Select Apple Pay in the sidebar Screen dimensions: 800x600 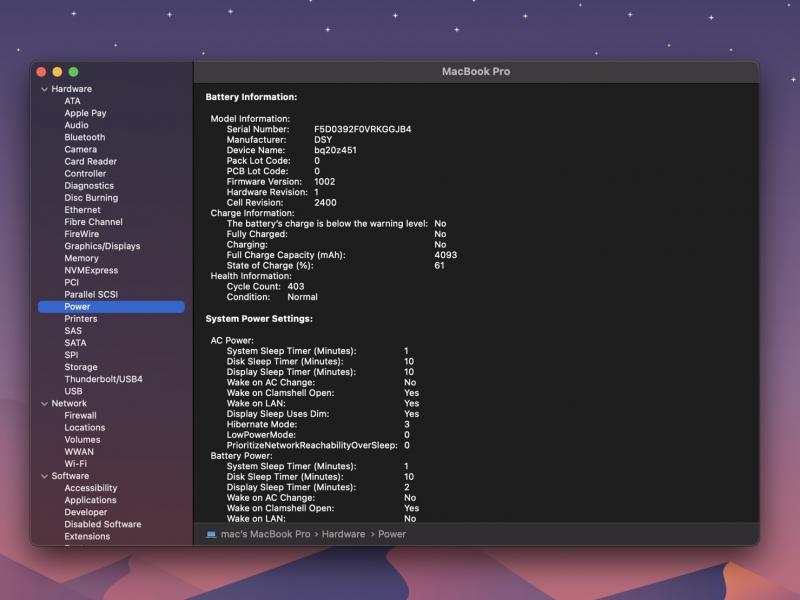(x=85, y=113)
